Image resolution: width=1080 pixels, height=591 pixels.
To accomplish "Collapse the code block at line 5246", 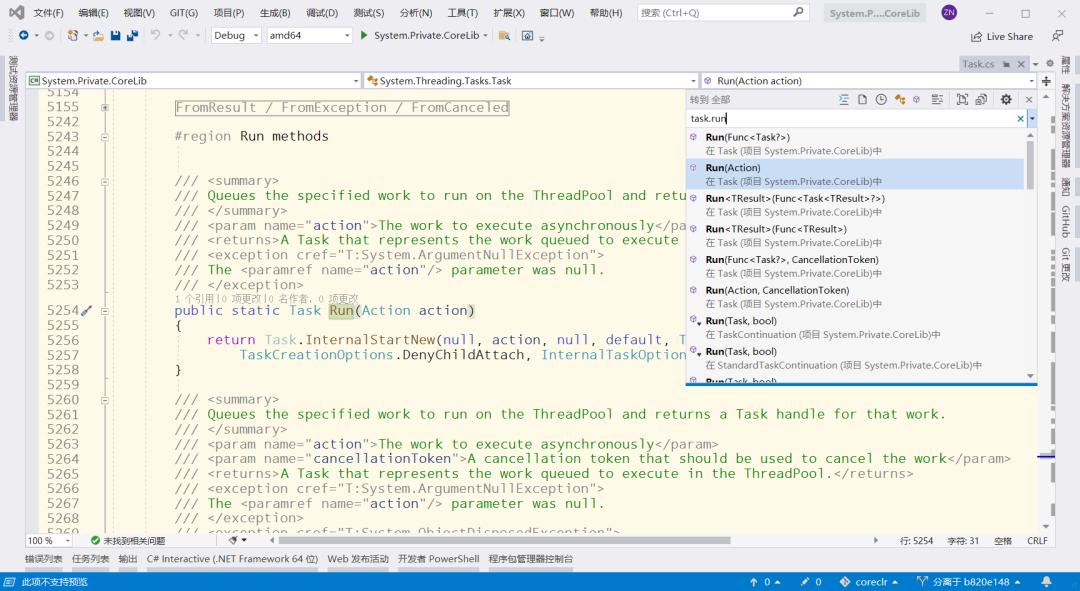I will tap(106, 182).
